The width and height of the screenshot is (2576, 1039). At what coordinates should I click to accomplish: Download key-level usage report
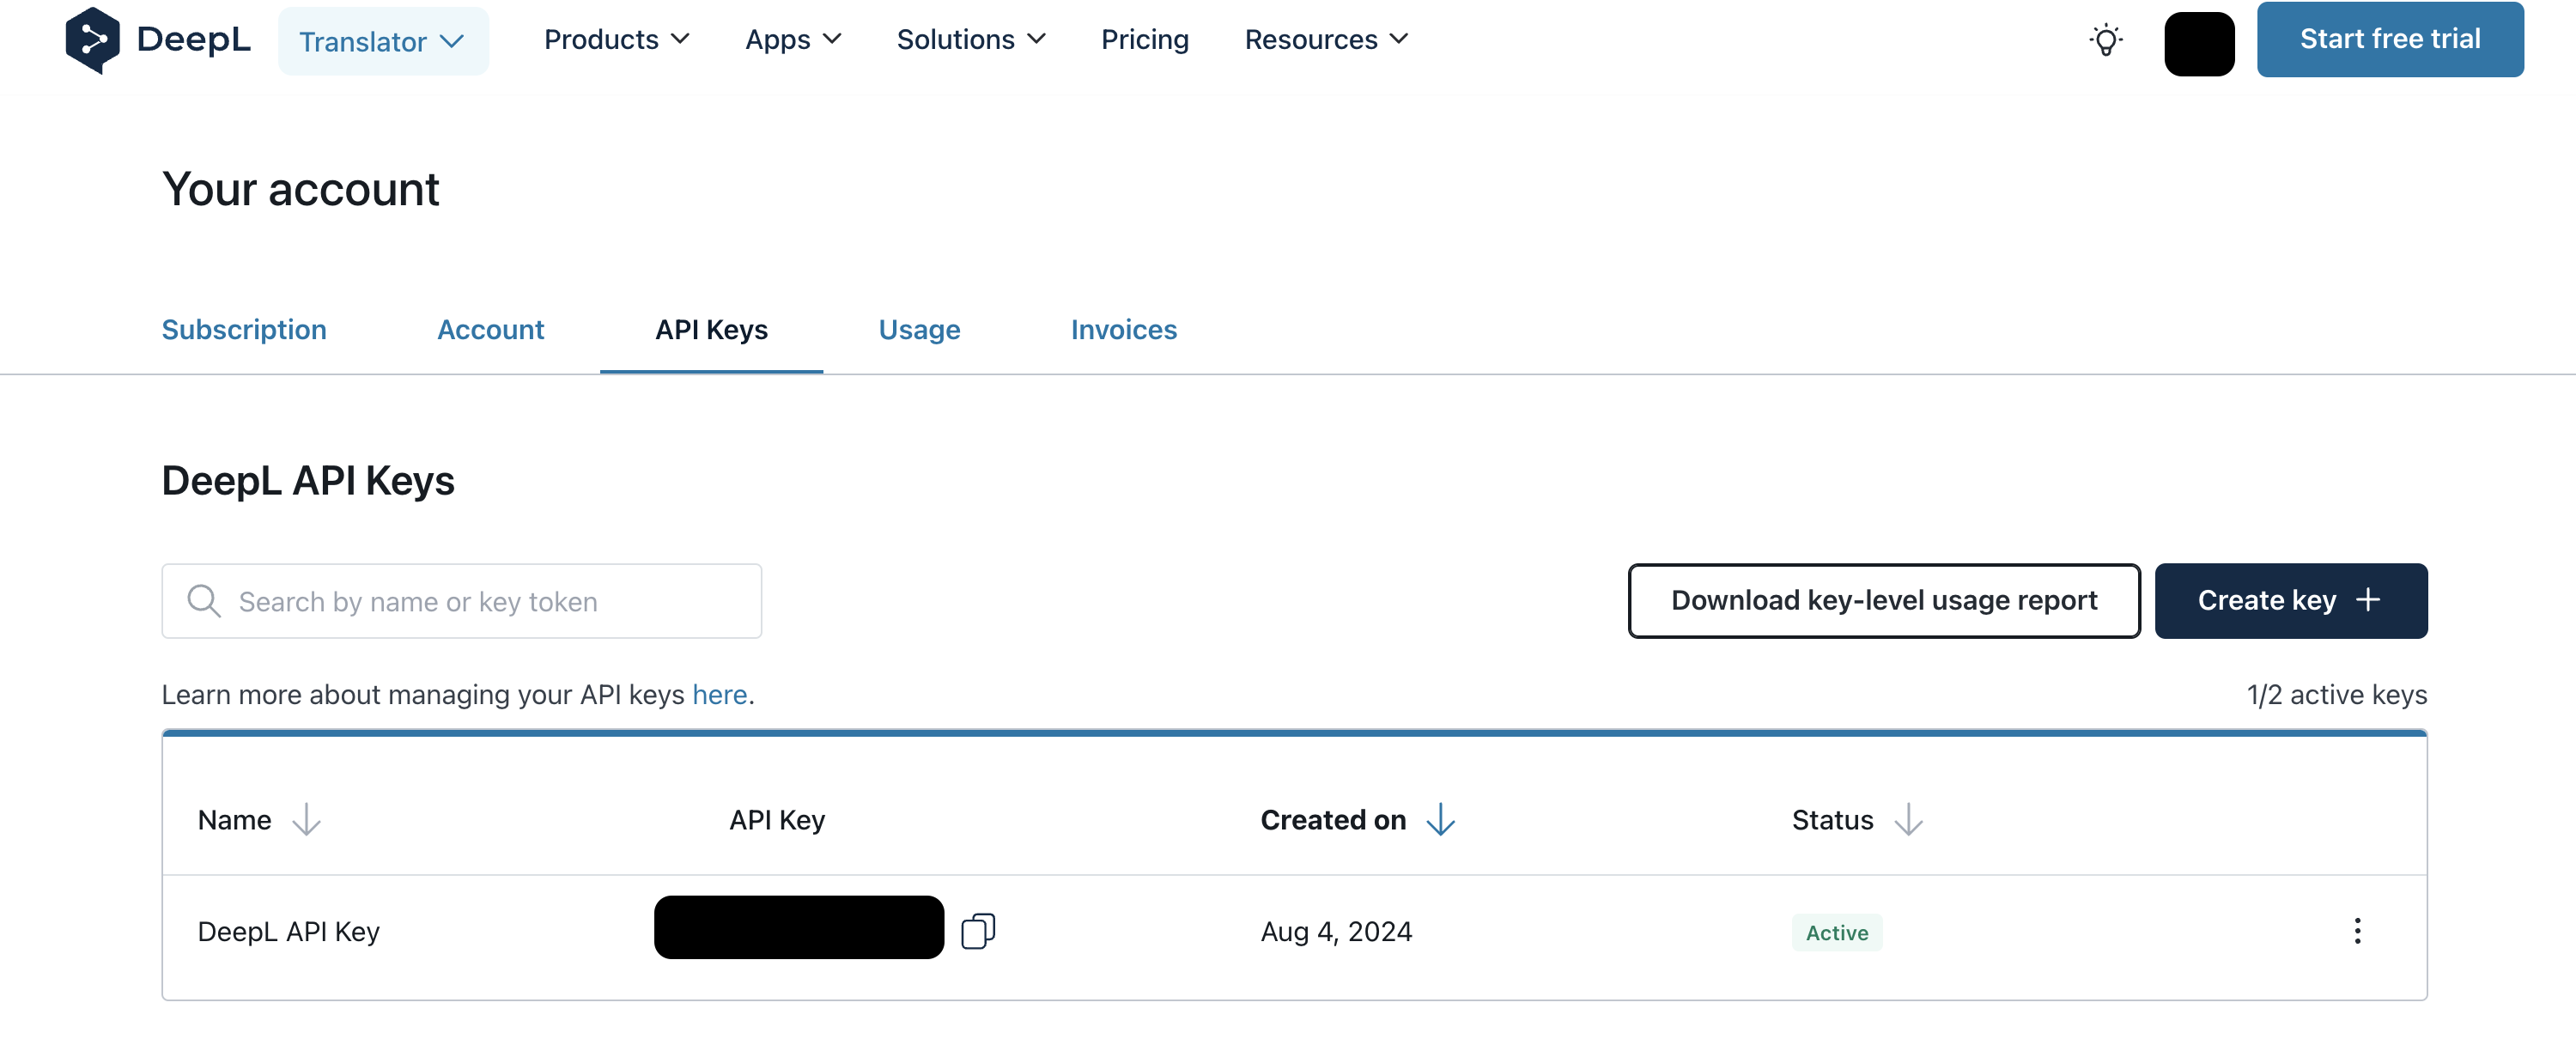tap(1883, 600)
